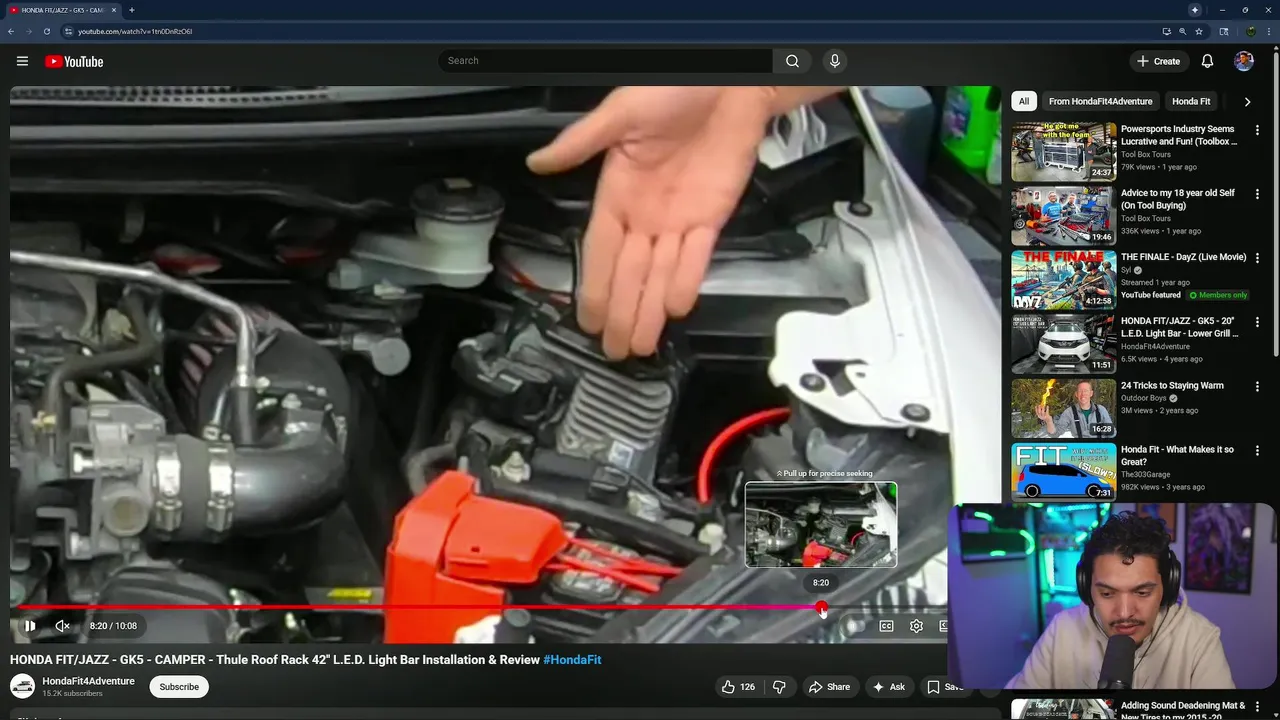Image resolution: width=1280 pixels, height=720 pixels.
Task: Open notifications bell
Action: [1207, 61]
